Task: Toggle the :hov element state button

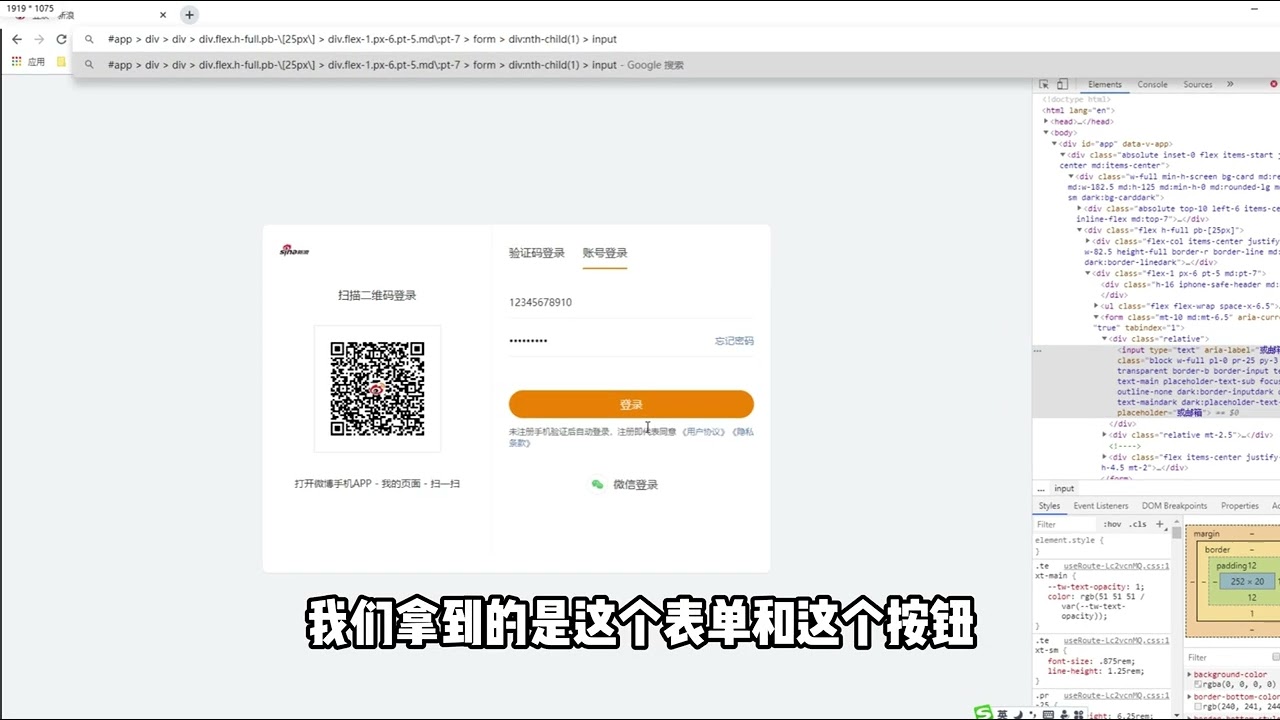Action: [x=1112, y=524]
